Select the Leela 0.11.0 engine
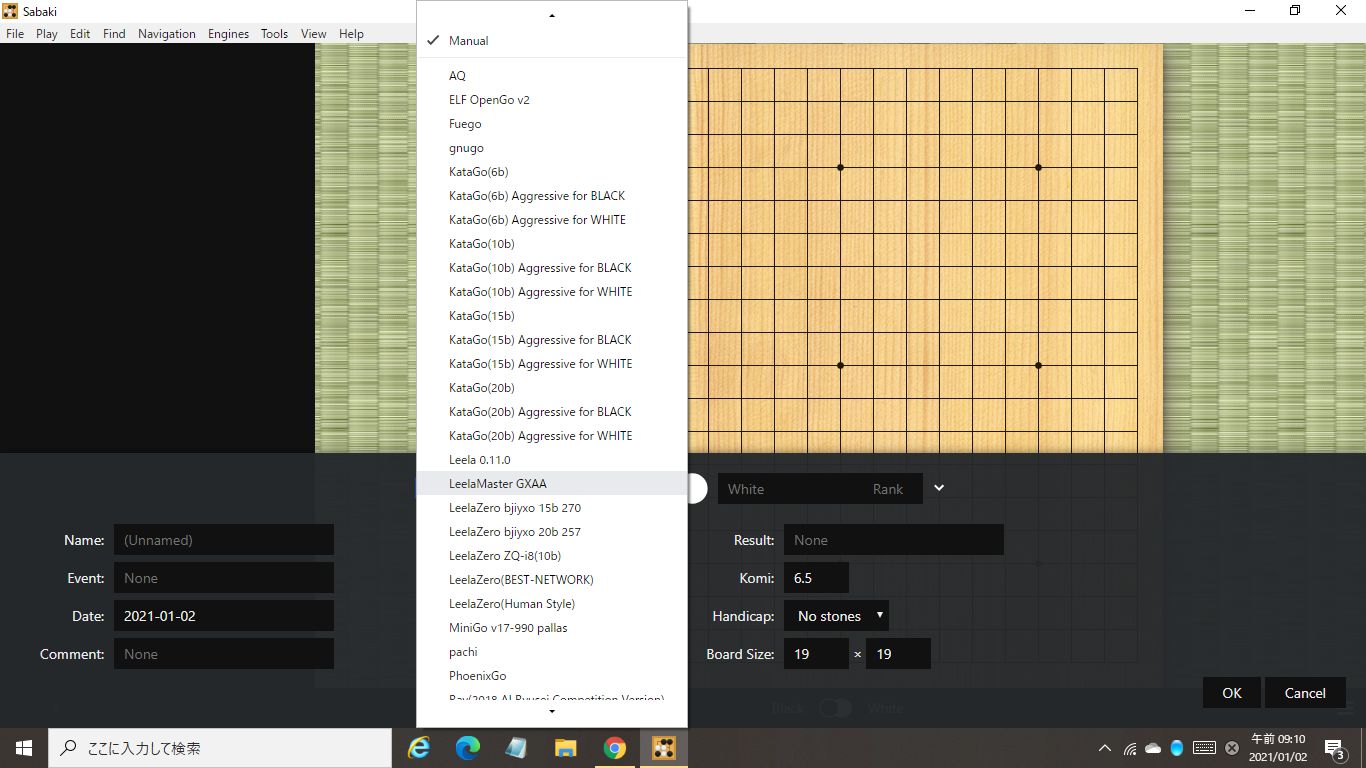This screenshot has height=768, width=1366. 552,460
